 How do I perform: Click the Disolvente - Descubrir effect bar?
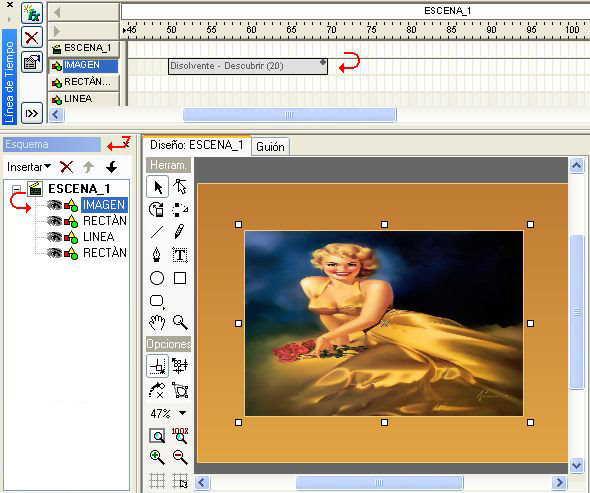(x=248, y=66)
